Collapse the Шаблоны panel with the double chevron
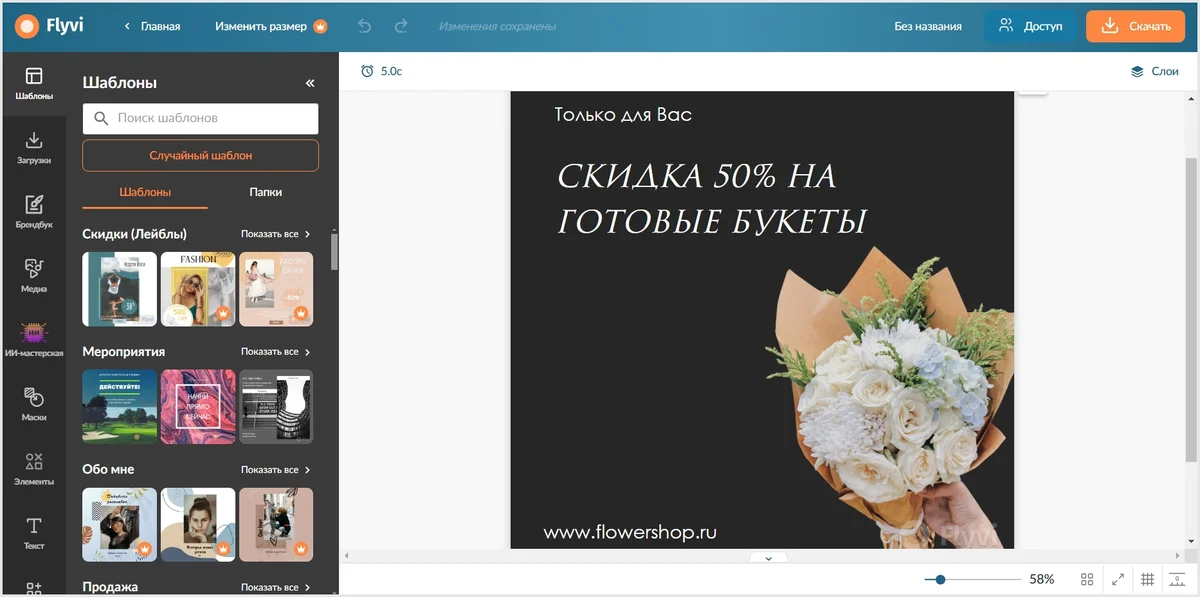This screenshot has height=597, width=1200. [x=310, y=83]
